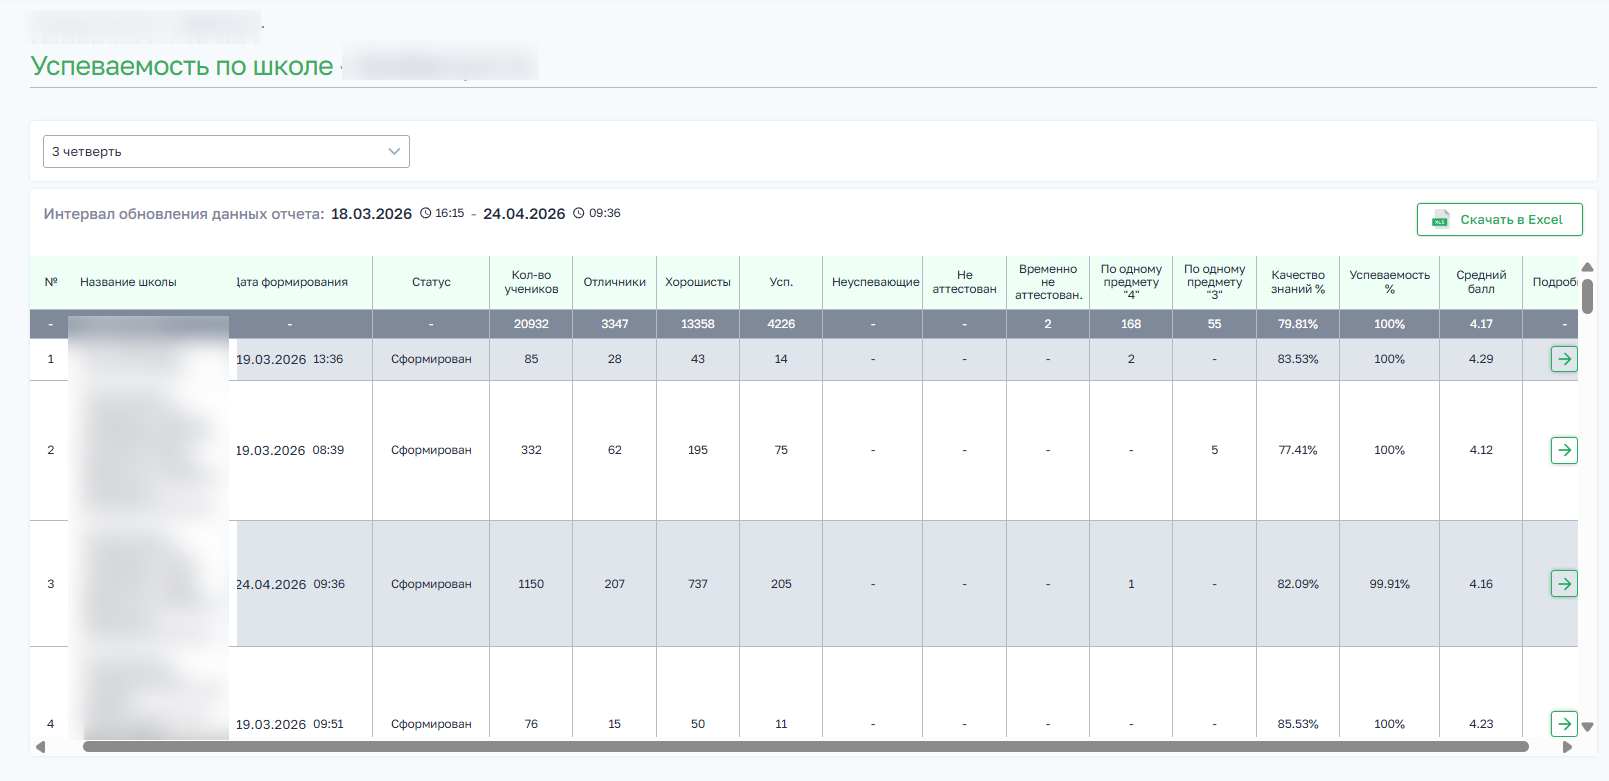The height and width of the screenshot is (781, 1609).
Task: Click the vertical scrollbar thumb
Action: pyautogui.click(x=1587, y=296)
